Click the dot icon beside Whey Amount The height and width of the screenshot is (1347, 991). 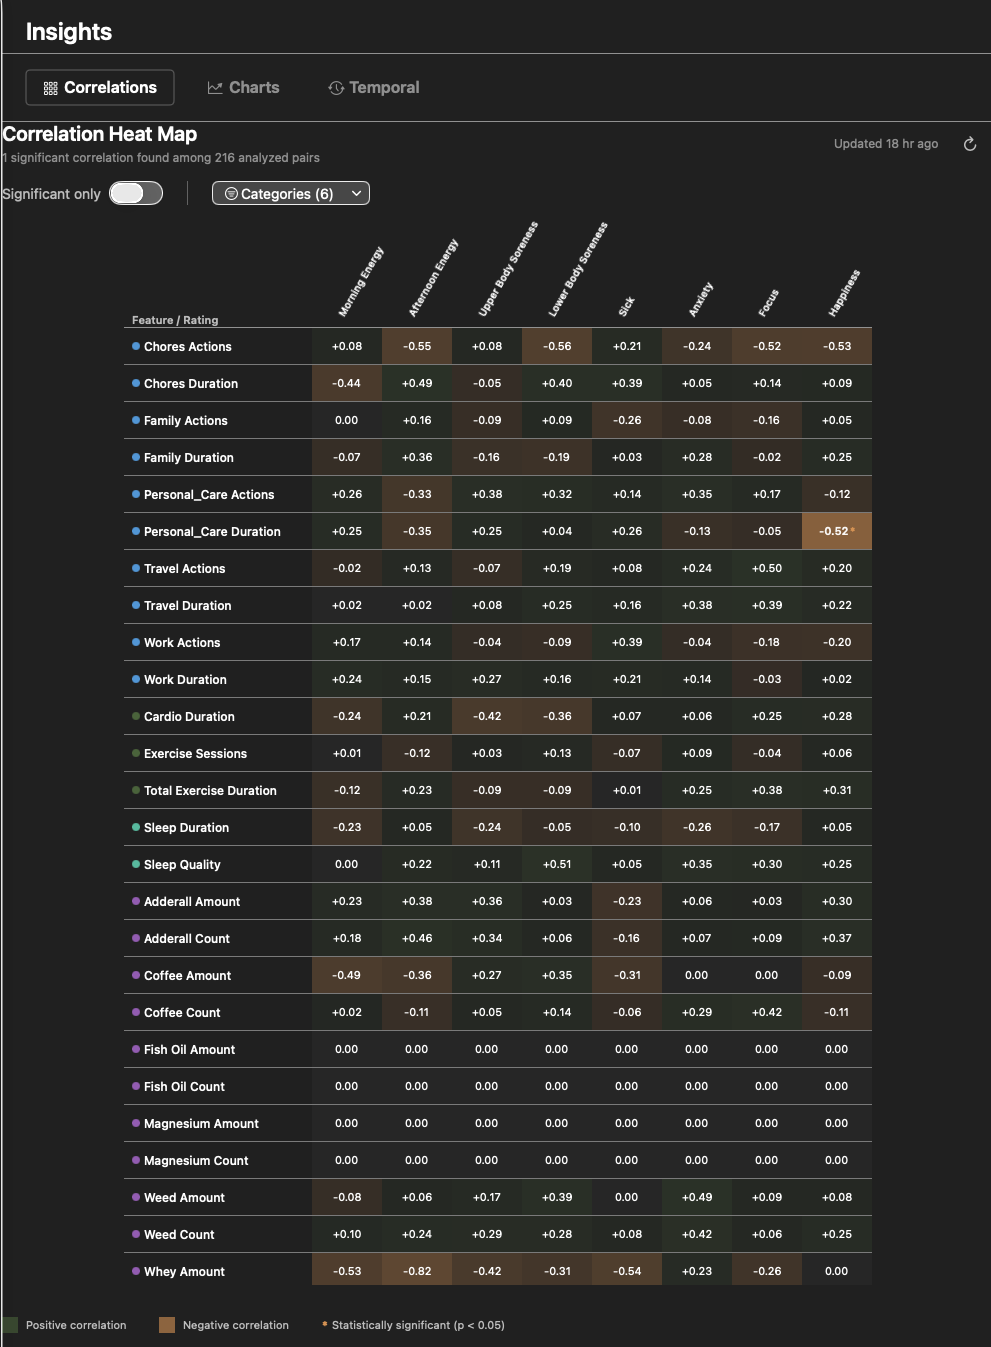[x=136, y=1271]
